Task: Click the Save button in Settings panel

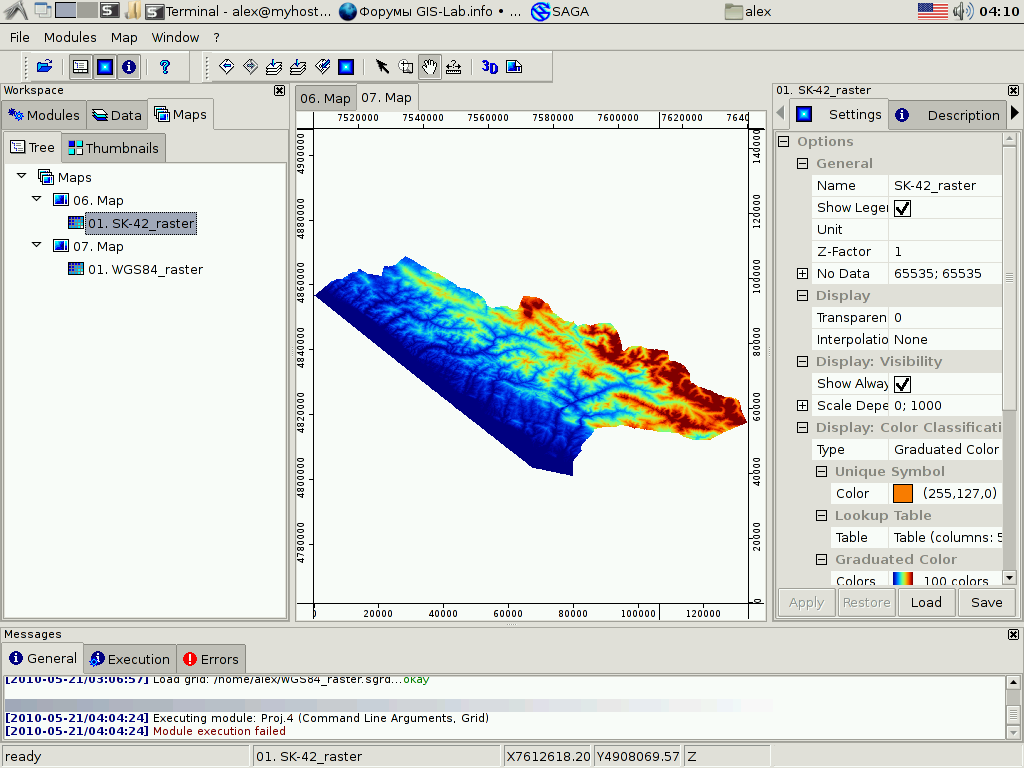Action: point(986,602)
